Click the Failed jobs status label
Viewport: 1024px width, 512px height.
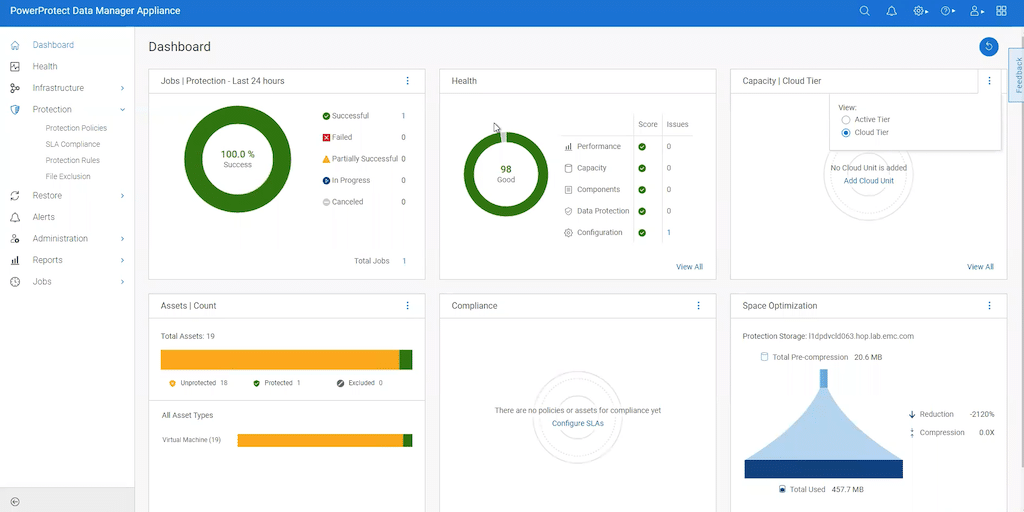coord(342,137)
